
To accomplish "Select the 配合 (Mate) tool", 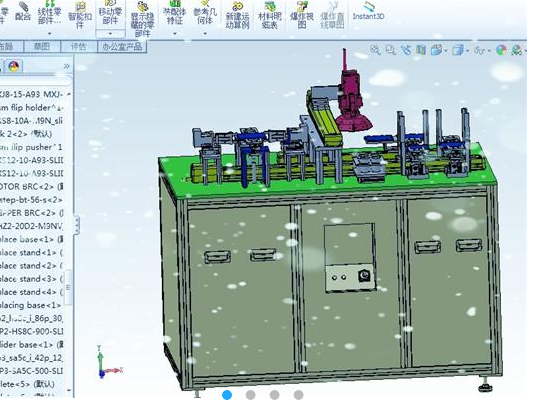I will pos(23,11).
